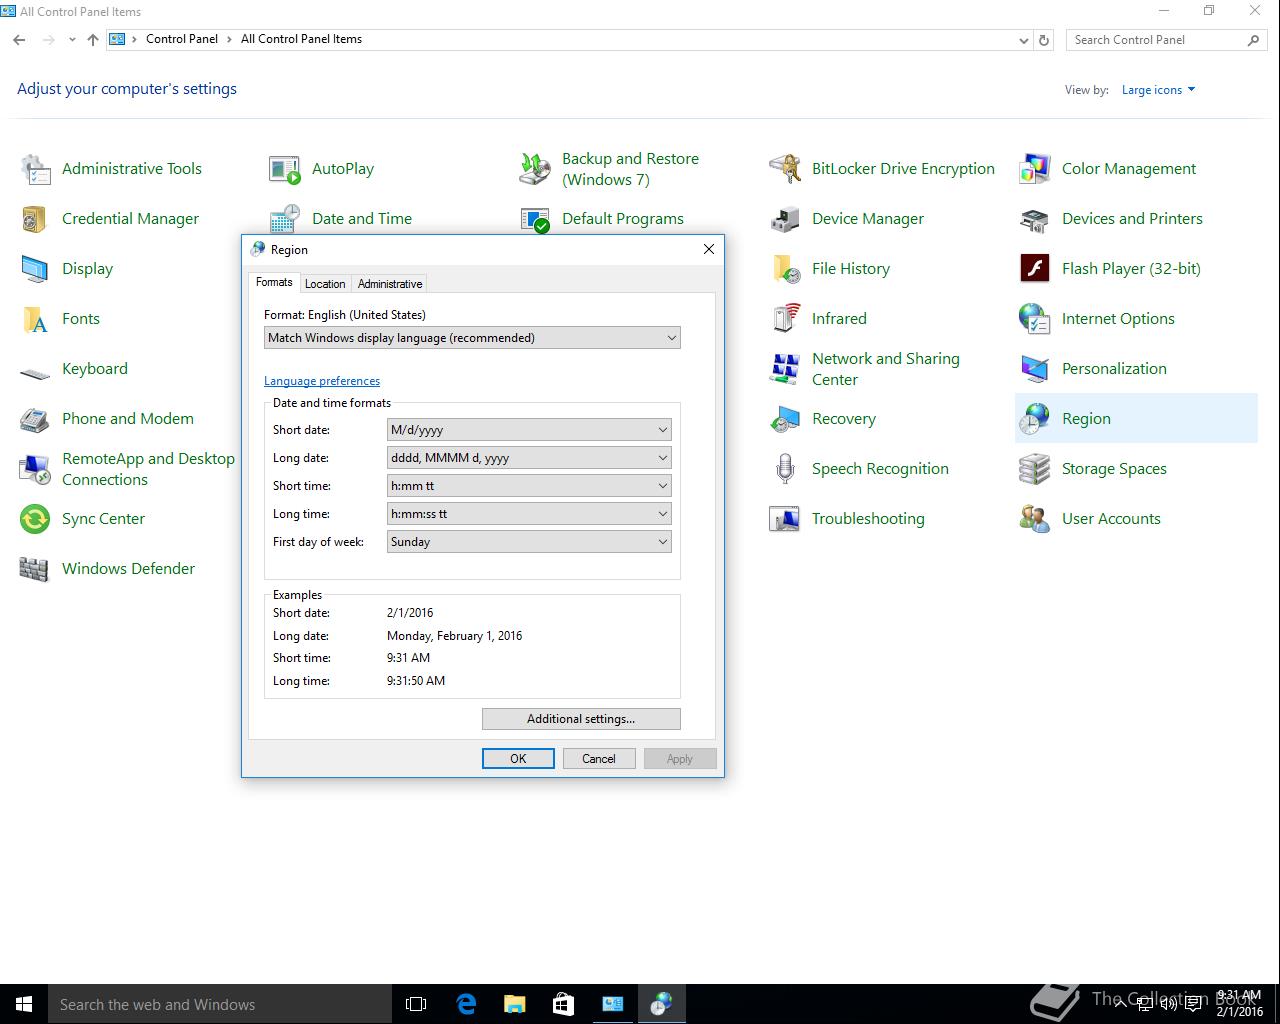
Task: Open the Internet Options icon
Action: (x=1035, y=319)
